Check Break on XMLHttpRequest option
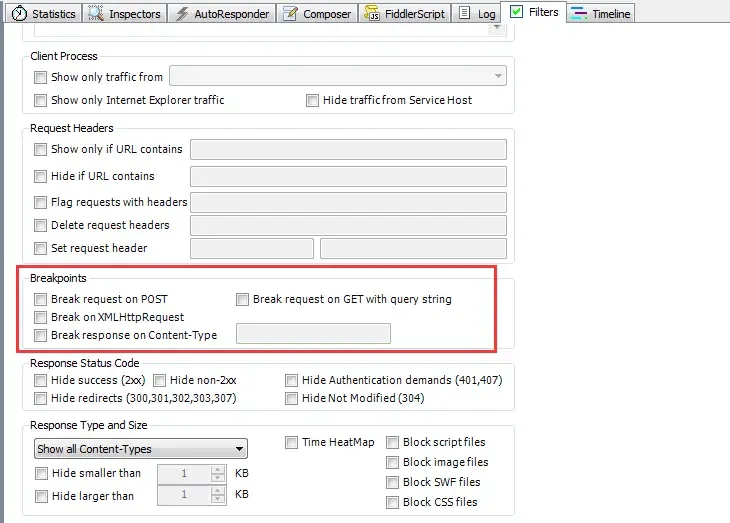The width and height of the screenshot is (730, 523). pos(41,317)
